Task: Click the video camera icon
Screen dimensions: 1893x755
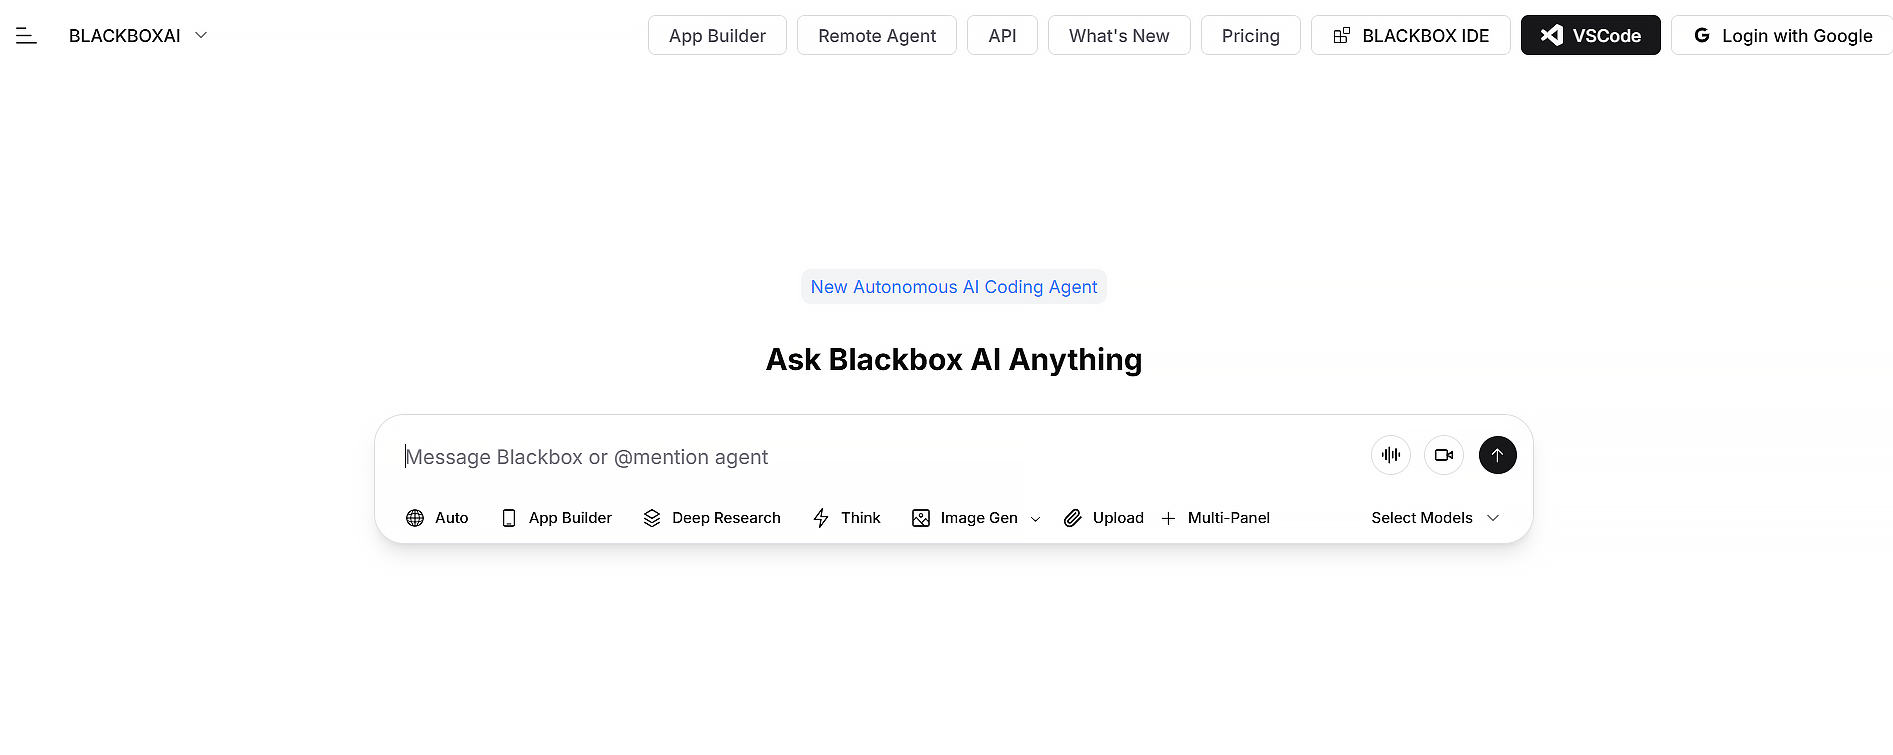Action: [1444, 455]
